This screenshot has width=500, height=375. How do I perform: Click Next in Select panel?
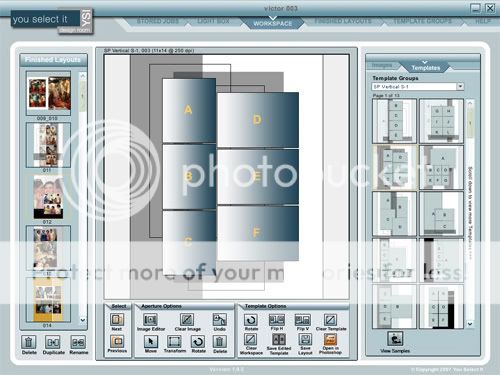[117, 320]
